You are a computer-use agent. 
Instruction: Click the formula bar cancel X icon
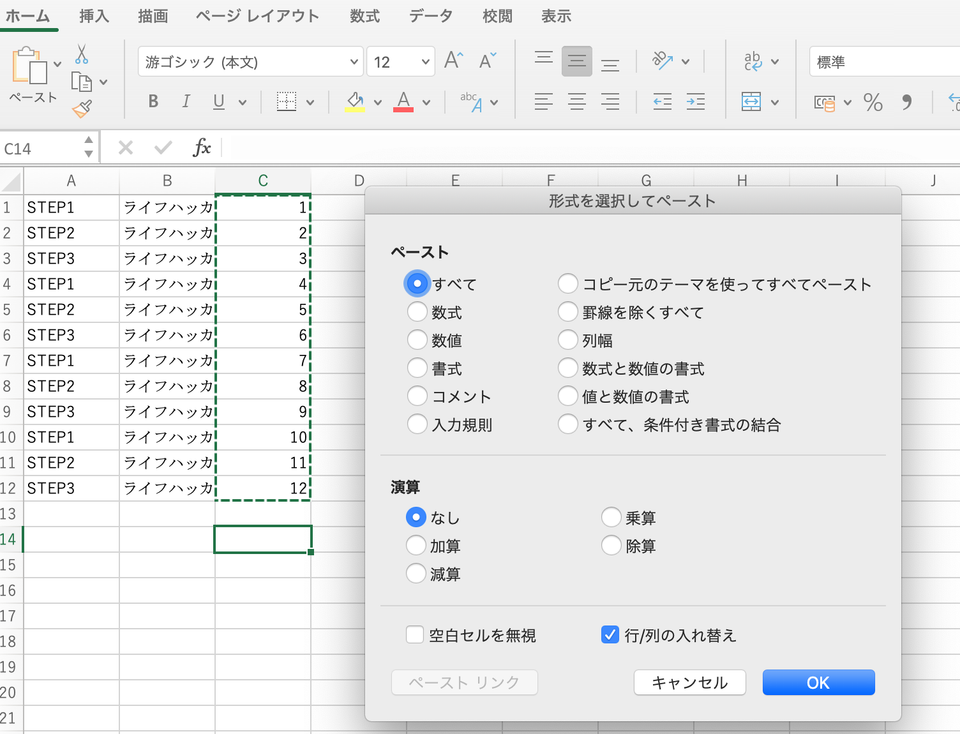(x=126, y=148)
